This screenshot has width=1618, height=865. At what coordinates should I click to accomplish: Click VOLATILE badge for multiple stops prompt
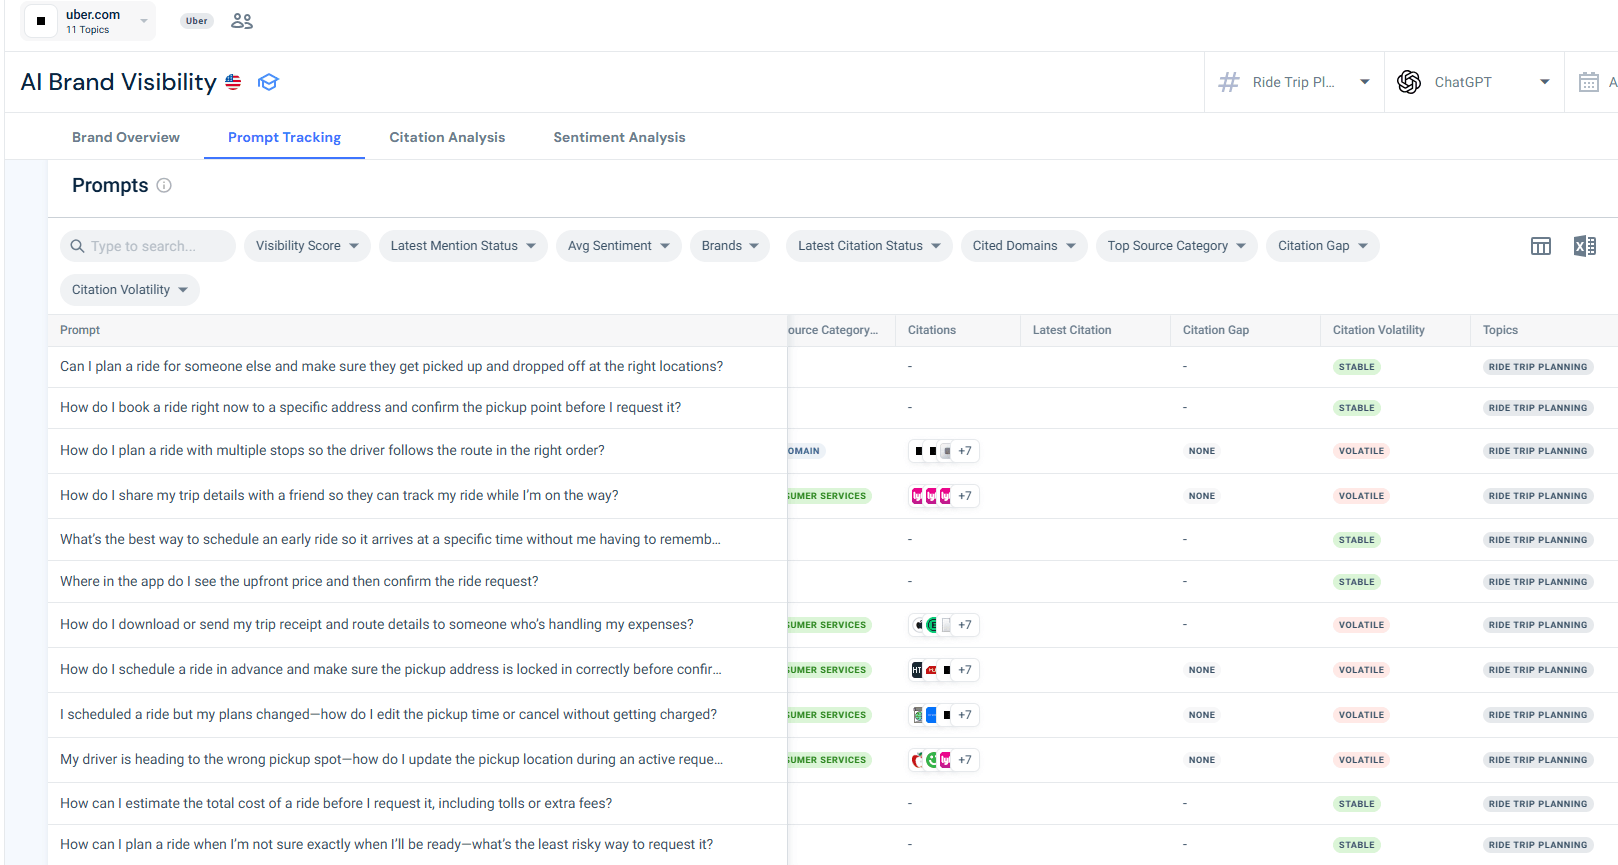point(1362,451)
